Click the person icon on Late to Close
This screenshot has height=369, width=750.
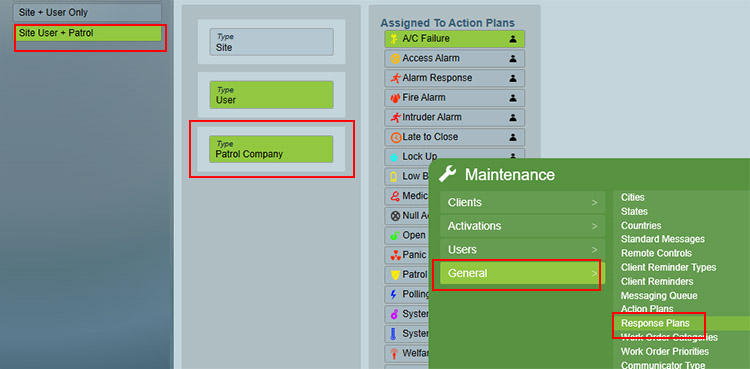pos(513,137)
